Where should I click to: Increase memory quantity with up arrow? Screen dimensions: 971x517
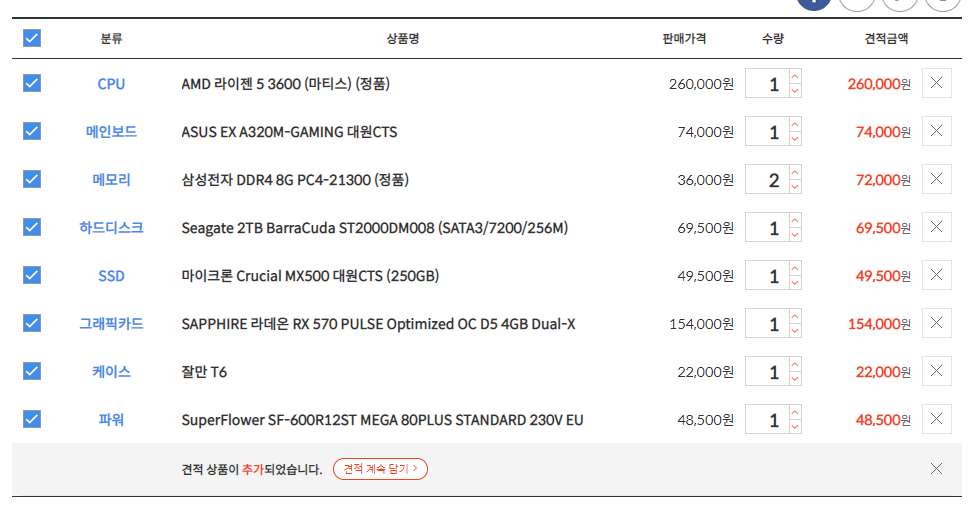pos(795,172)
